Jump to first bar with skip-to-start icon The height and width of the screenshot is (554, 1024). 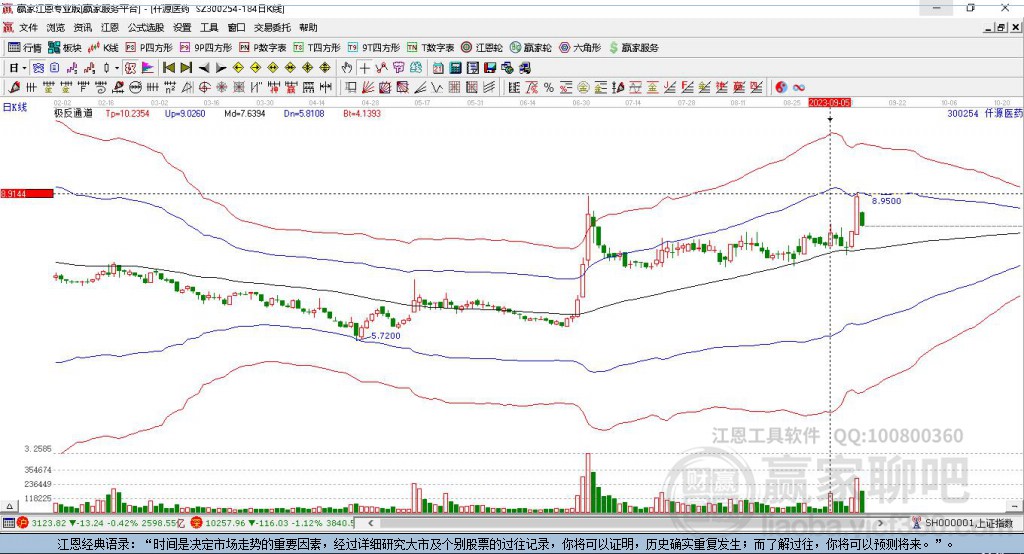click(x=168, y=68)
